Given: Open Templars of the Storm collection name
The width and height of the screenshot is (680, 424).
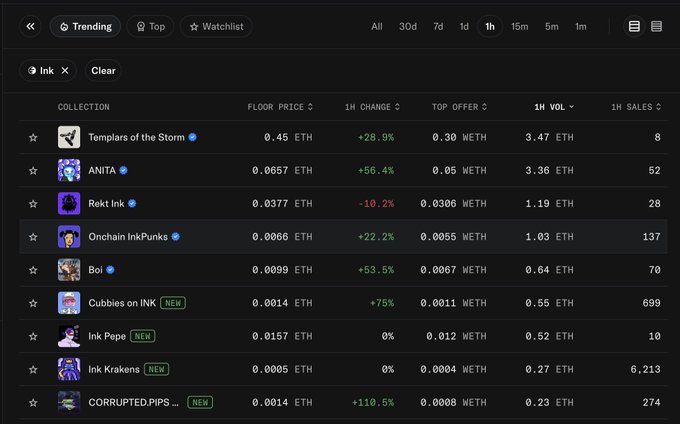Looking at the screenshot, I should (x=137, y=137).
